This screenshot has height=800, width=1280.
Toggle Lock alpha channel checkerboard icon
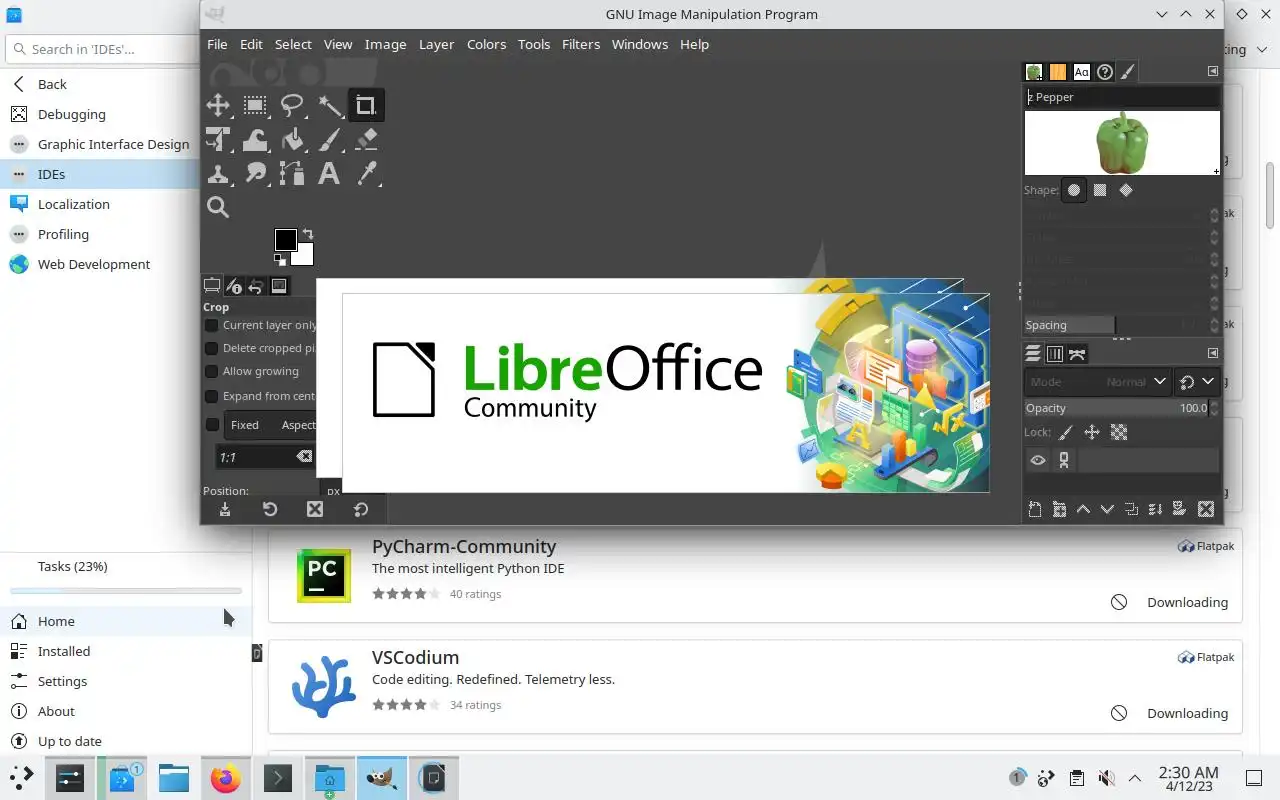(x=1119, y=433)
